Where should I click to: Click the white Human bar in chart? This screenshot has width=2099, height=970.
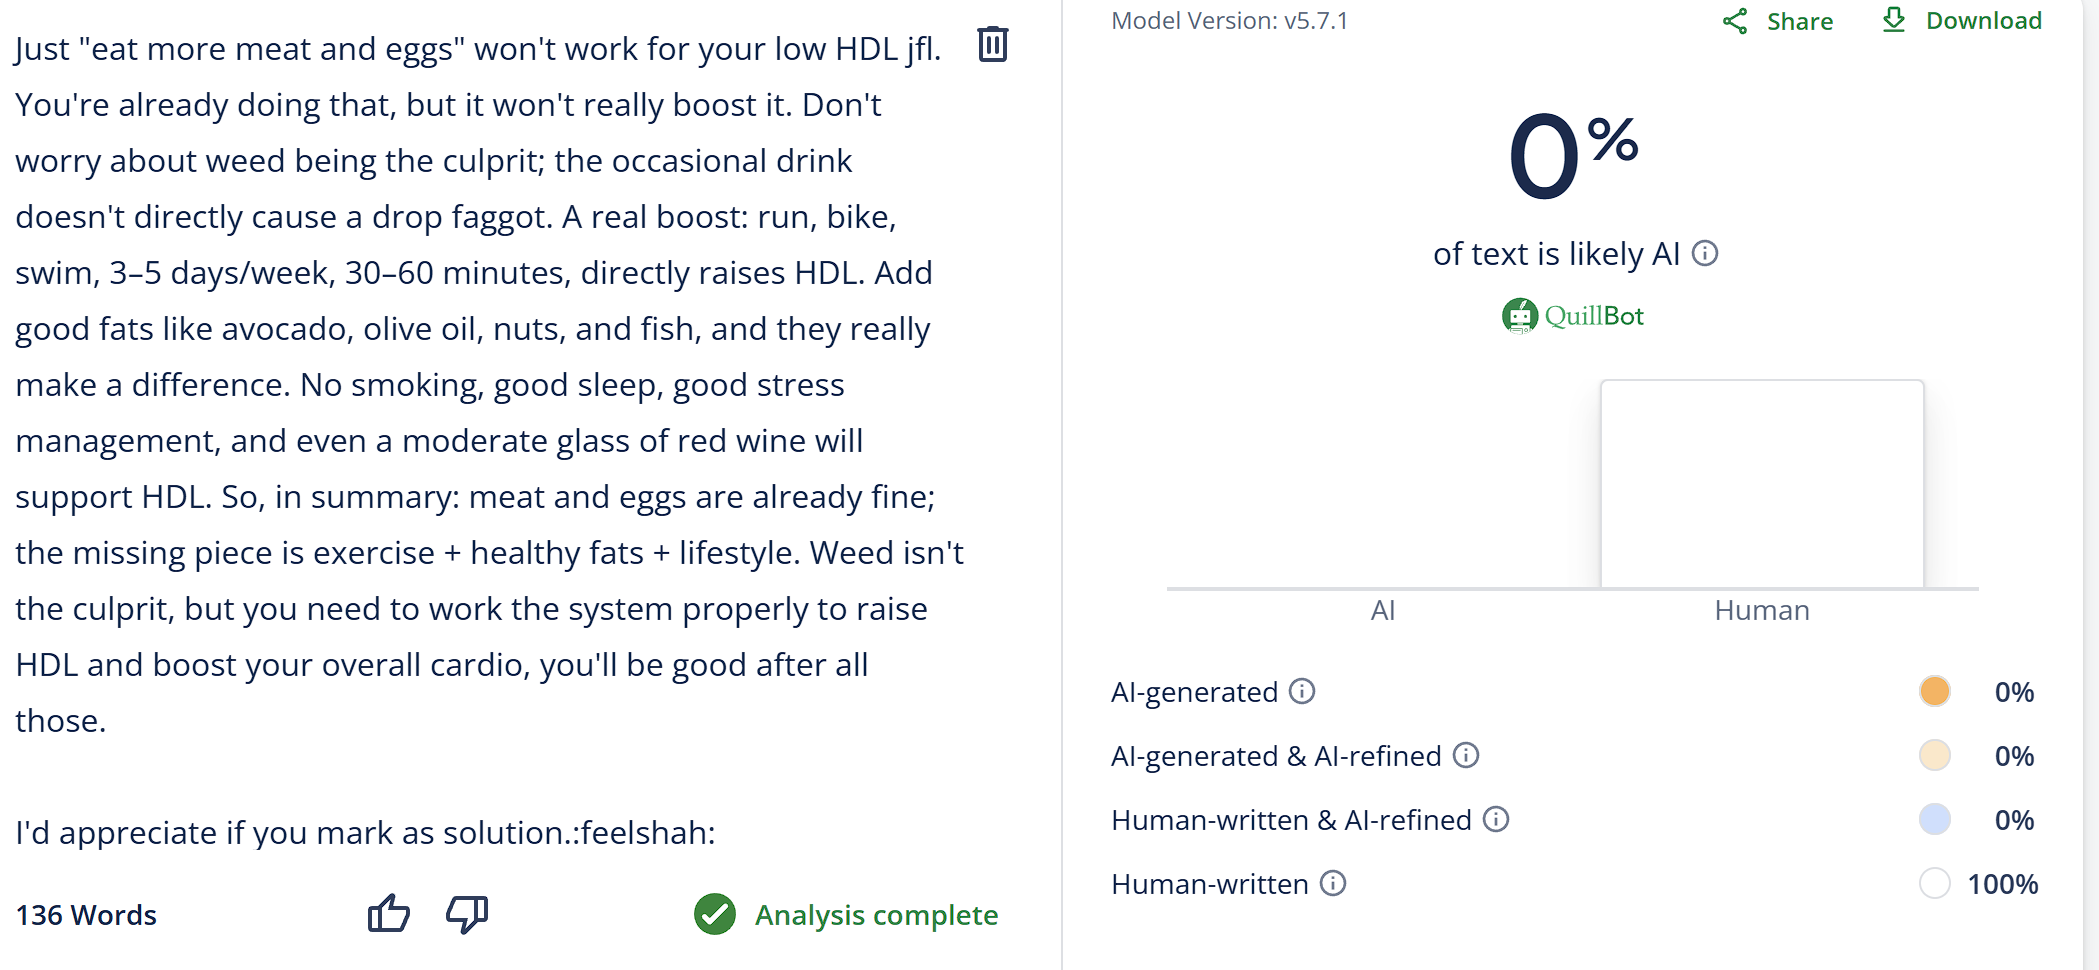coord(1762,484)
